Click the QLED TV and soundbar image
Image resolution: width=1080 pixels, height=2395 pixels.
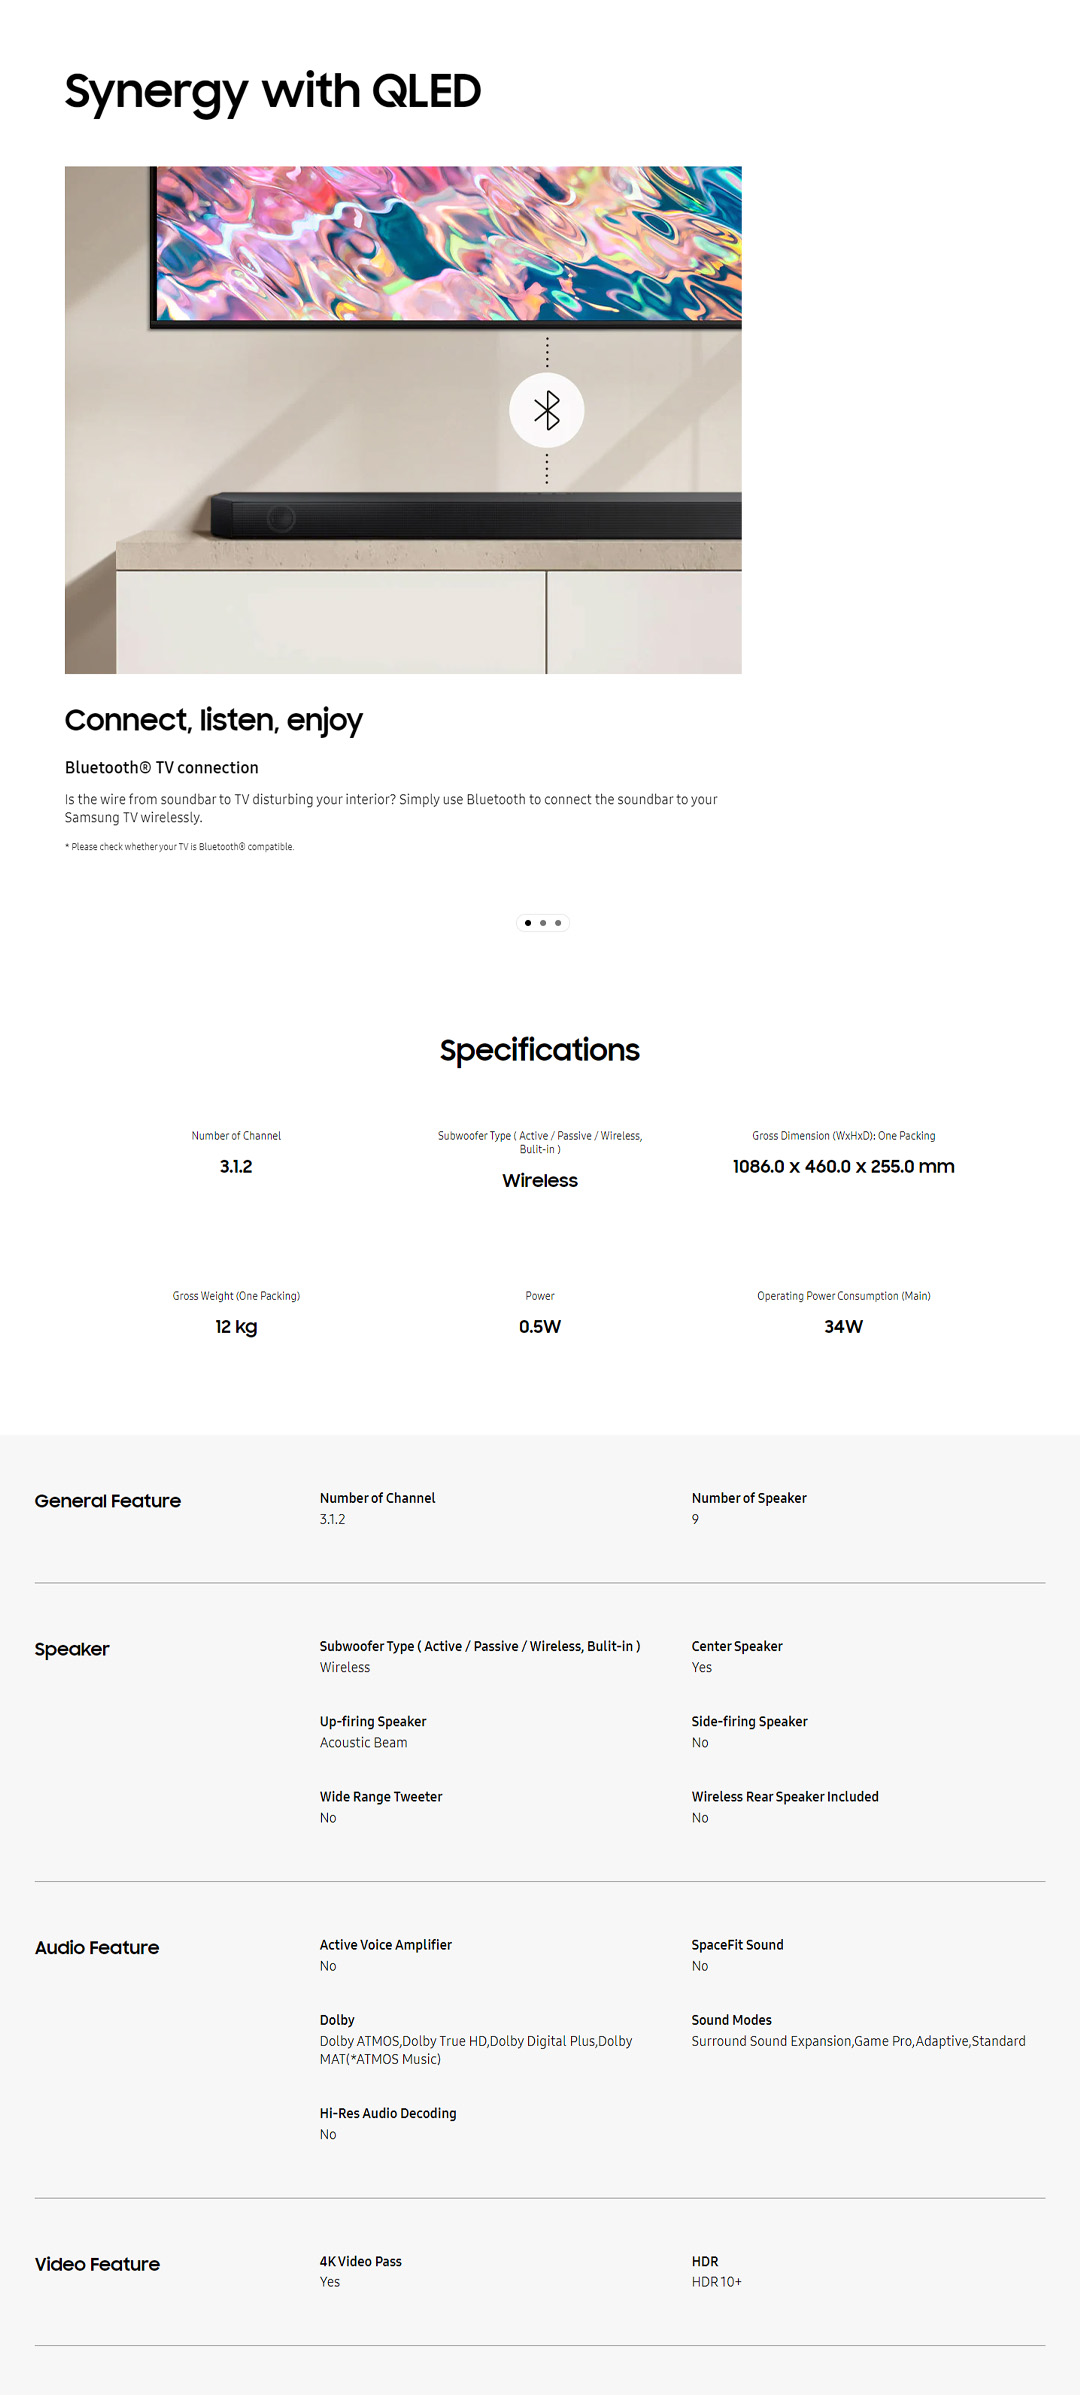403,419
